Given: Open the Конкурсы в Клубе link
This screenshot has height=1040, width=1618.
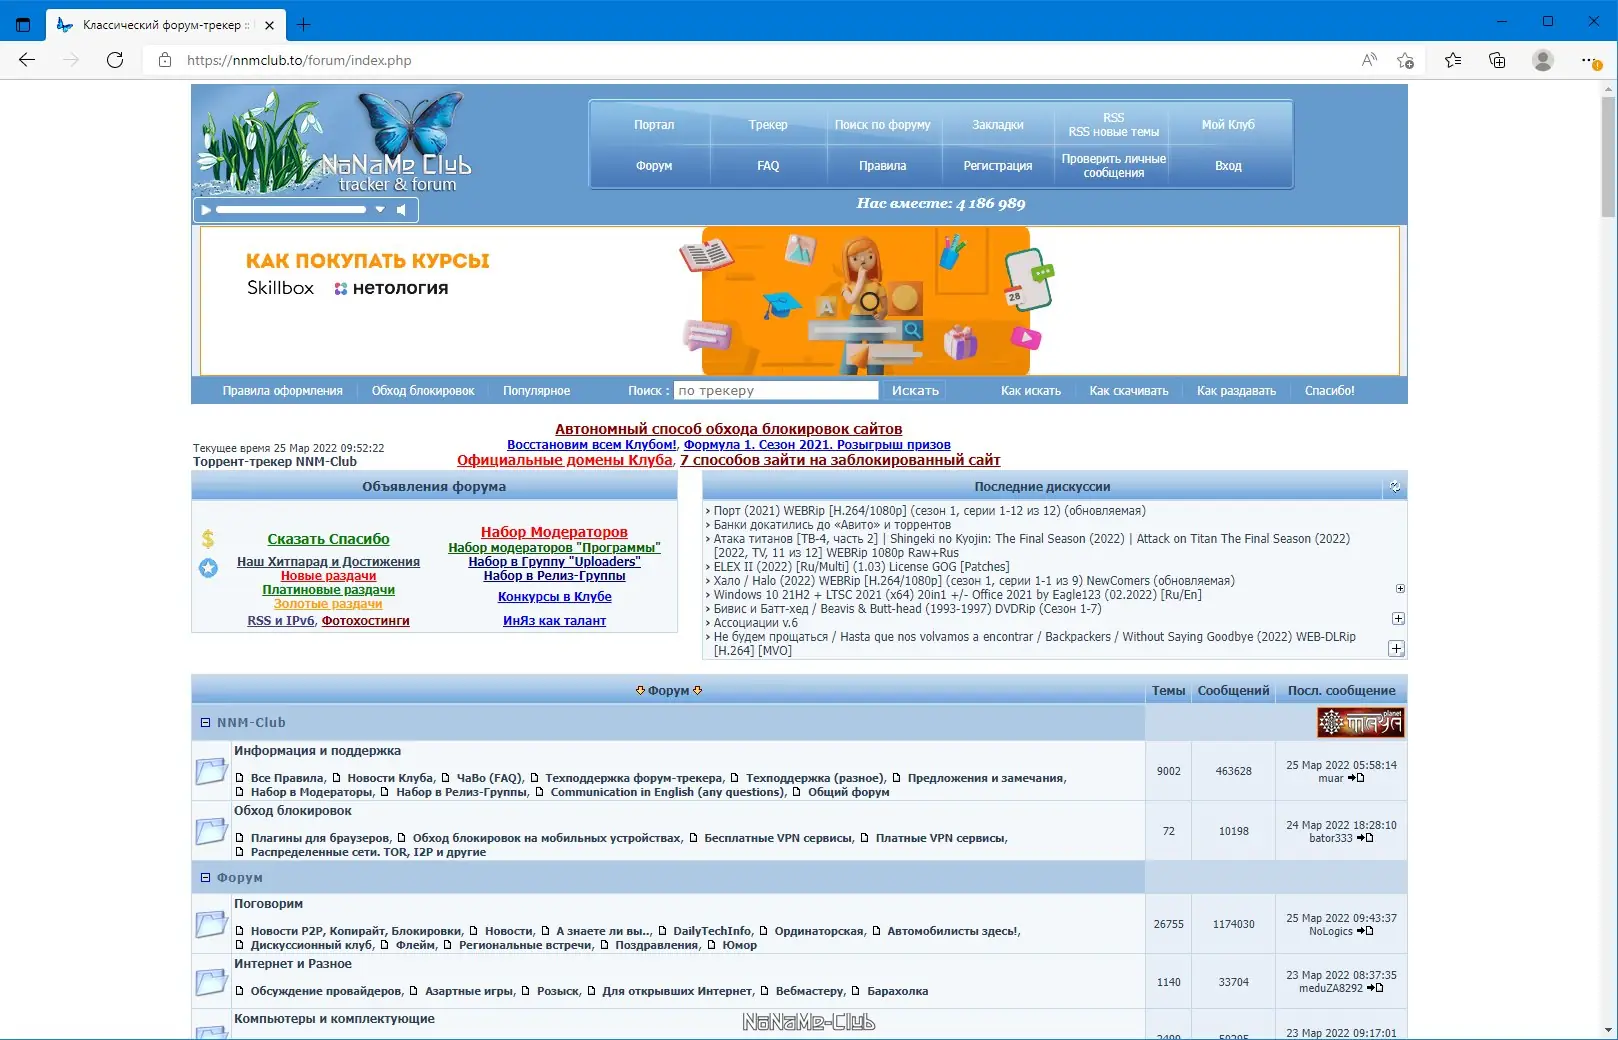Looking at the screenshot, I should tap(555, 597).
